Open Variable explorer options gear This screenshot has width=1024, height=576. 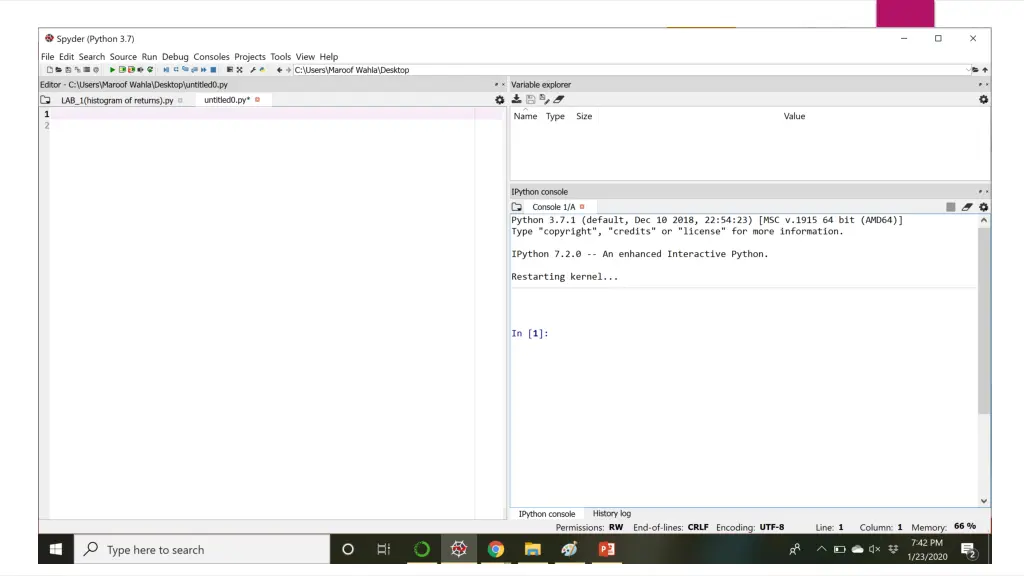pyautogui.click(x=984, y=99)
